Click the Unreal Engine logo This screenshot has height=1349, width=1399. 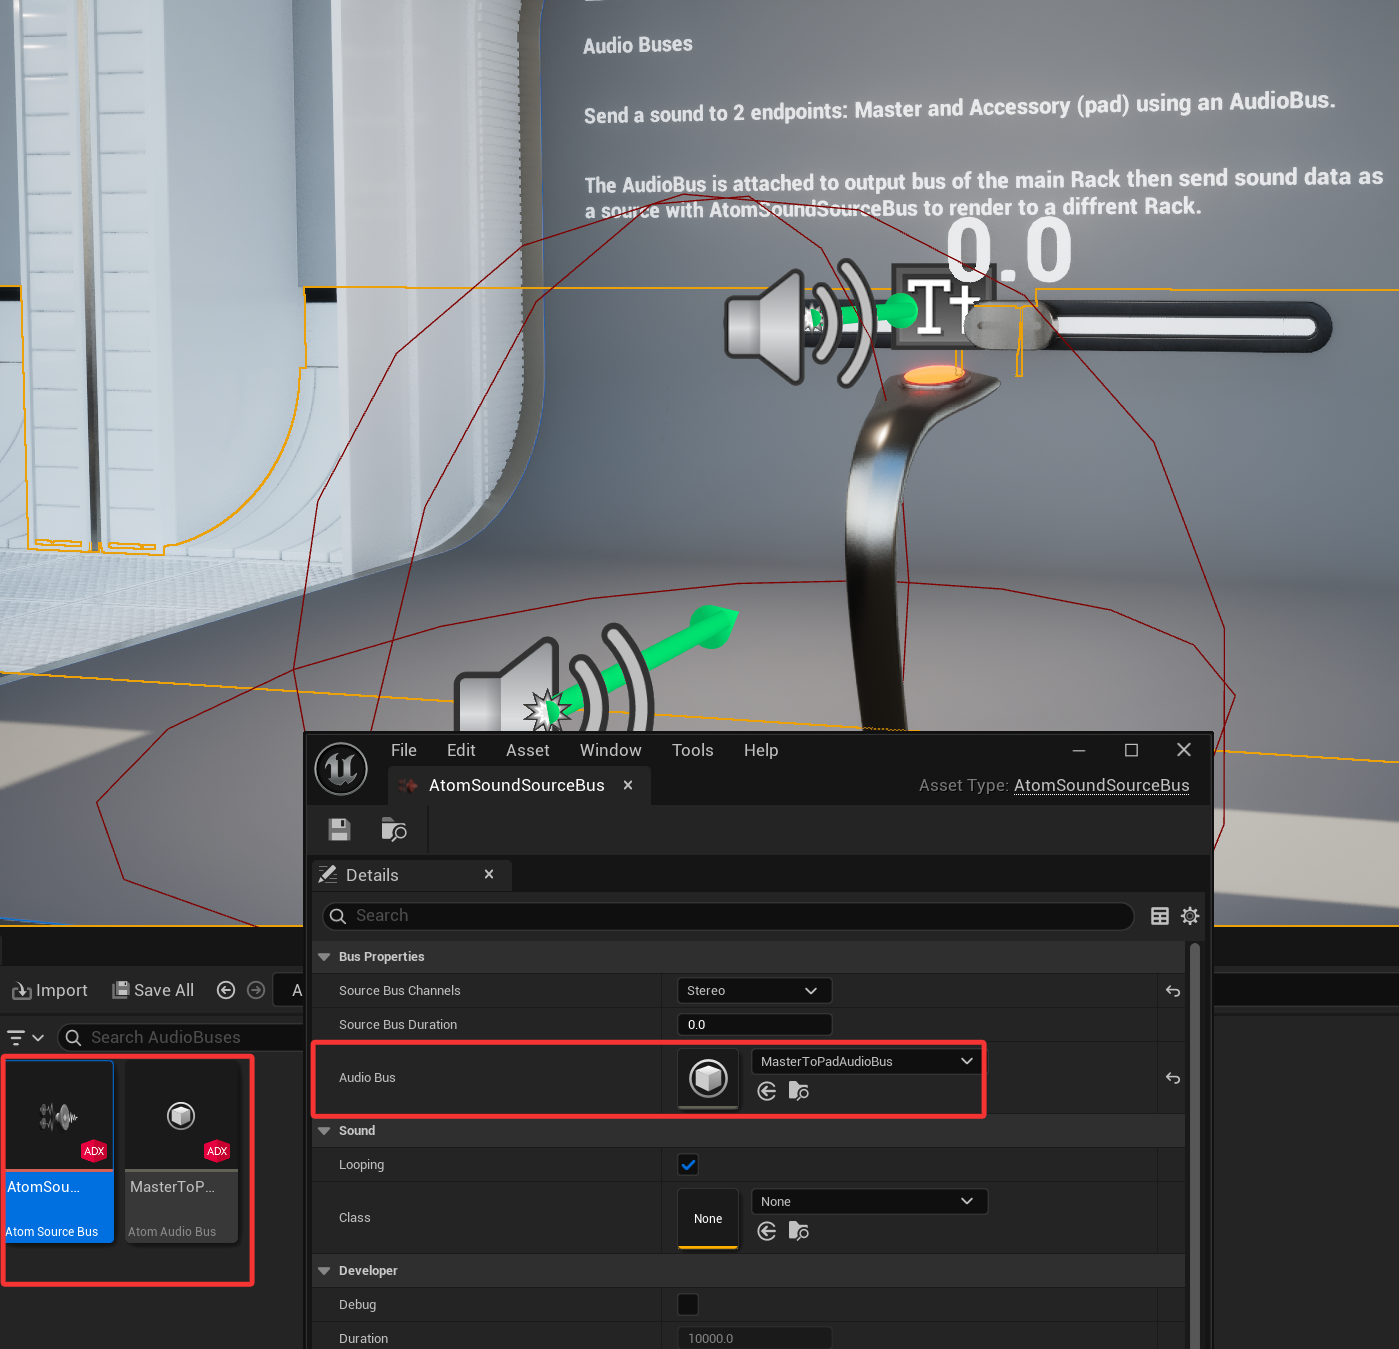[x=341, y=768]
